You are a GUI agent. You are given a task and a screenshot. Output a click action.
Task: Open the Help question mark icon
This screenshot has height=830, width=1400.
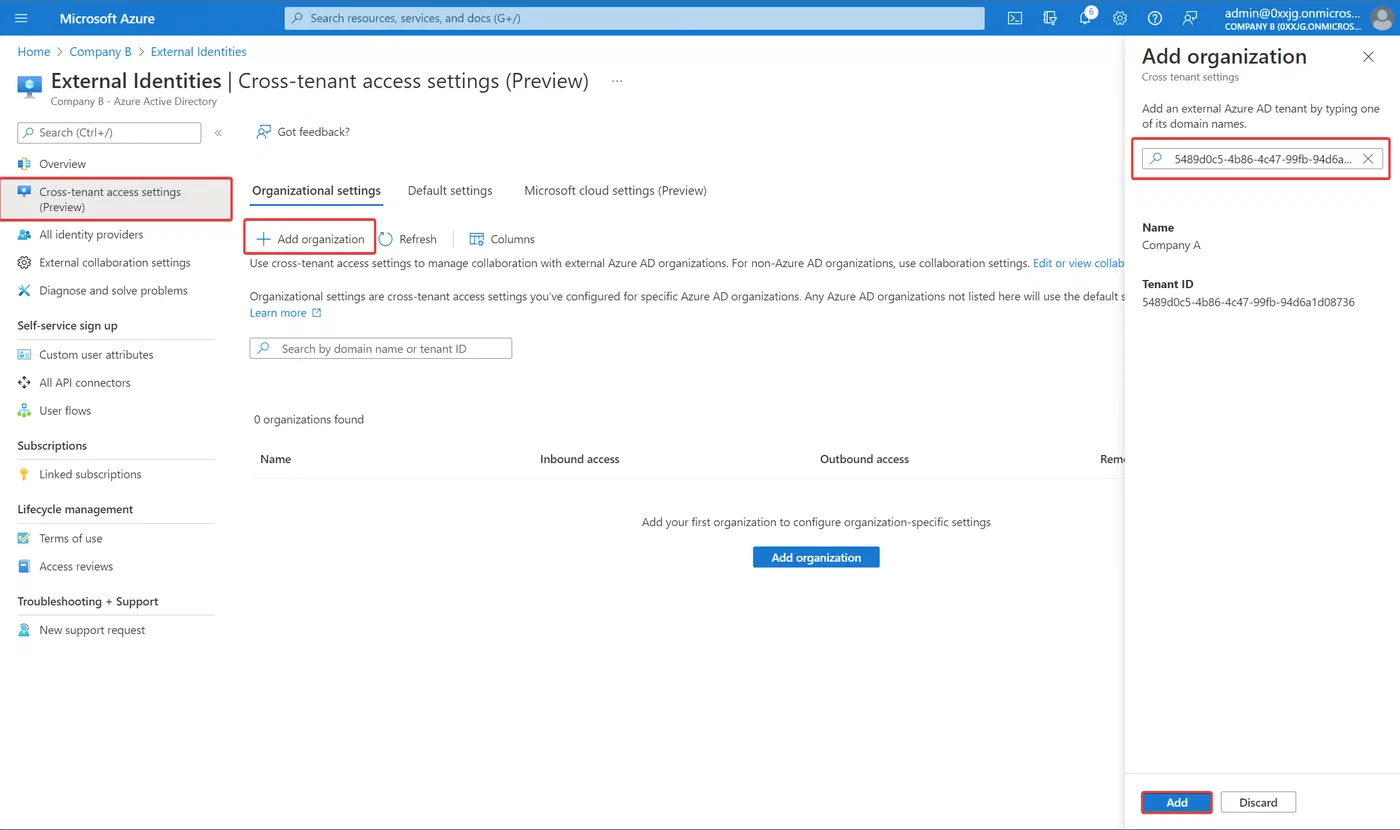click(1155, 18)
